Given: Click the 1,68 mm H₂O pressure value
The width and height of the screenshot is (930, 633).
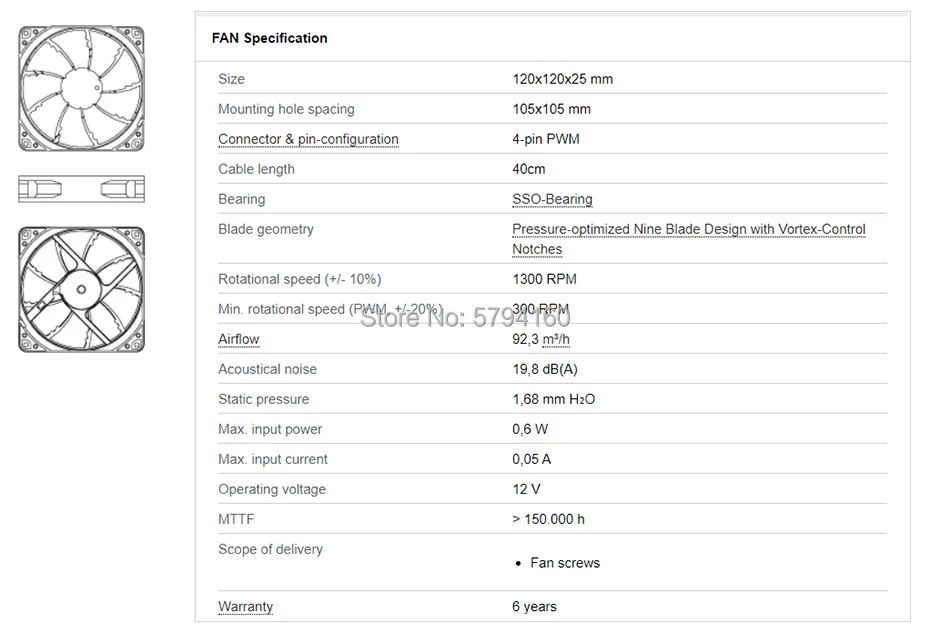Looking at the screenshot, I should pyautogui.click(x=554, y=399).
